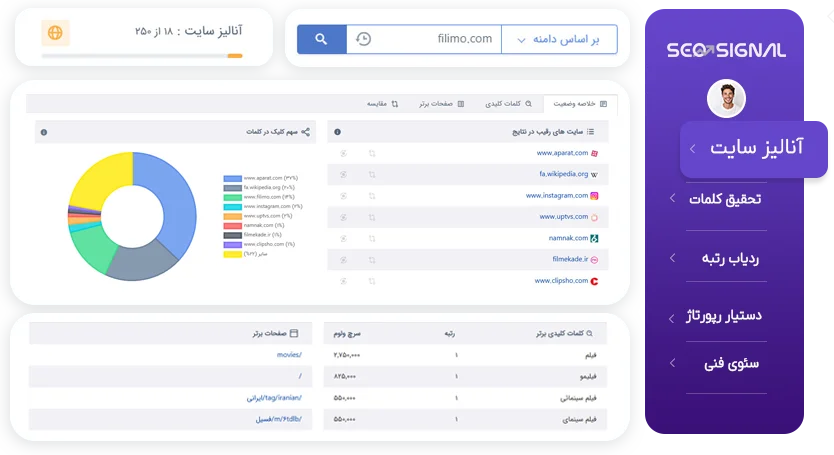
Task: Click the ۲,۷۵۰,۰۰۰ search volume value
Action: [x=347, y=355]
